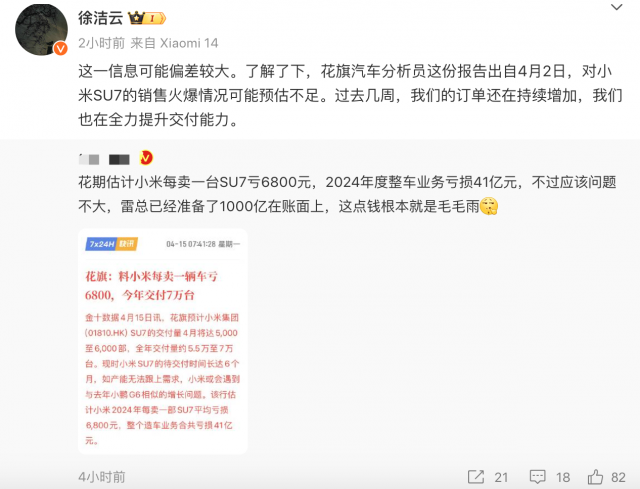Click the main post text about 花旗 report
This screenshot has width=640, height=489.
[350, 96]
